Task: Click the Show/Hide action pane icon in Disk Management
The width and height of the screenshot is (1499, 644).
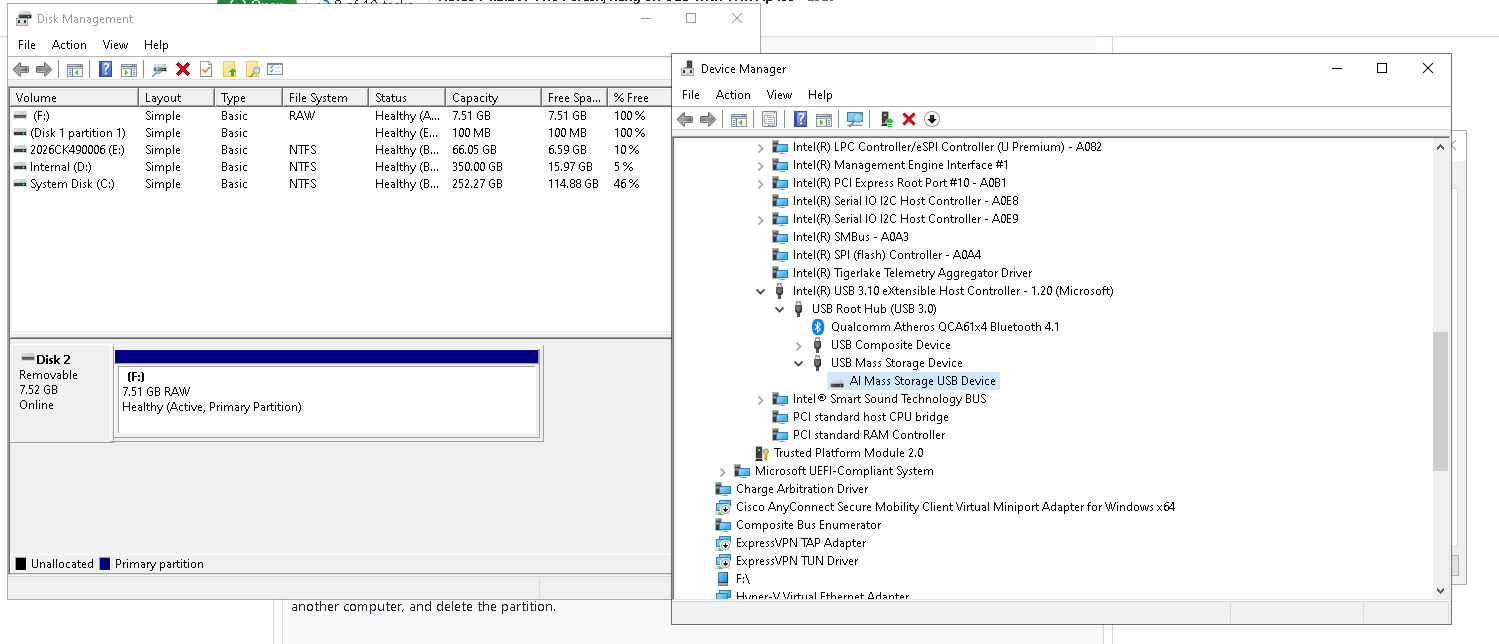Action: [129, 68]
